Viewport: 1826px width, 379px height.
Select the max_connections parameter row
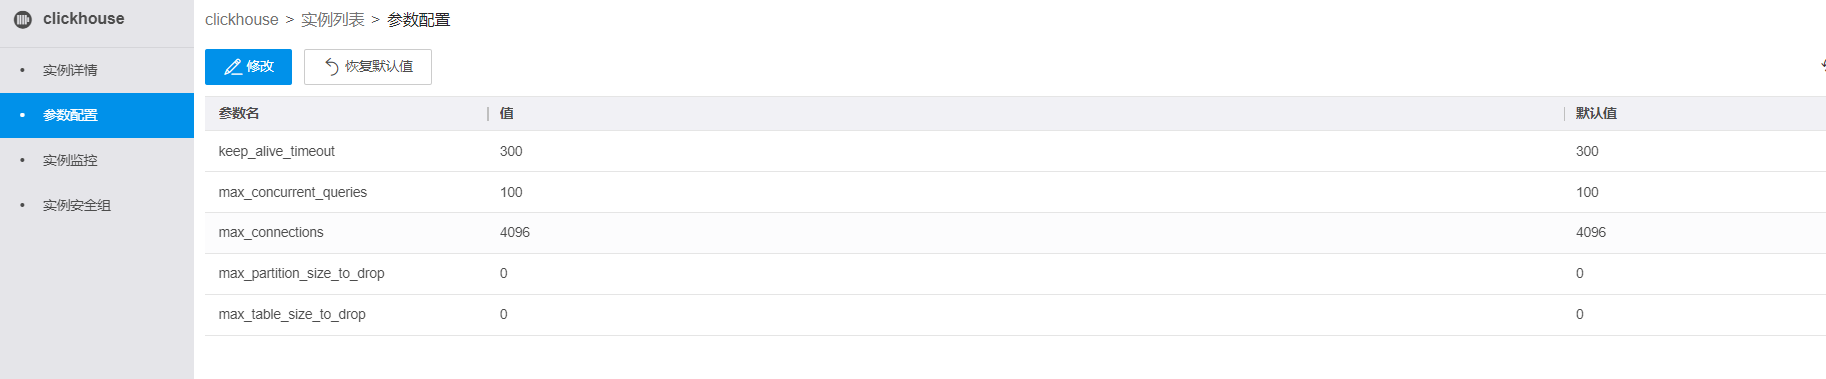pos(1015,233)
